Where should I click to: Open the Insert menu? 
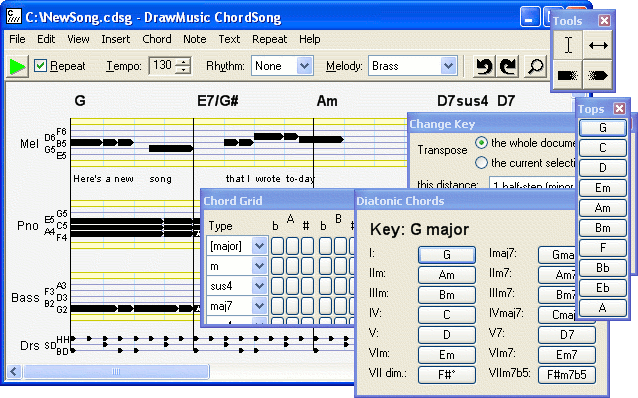(116, 39)
